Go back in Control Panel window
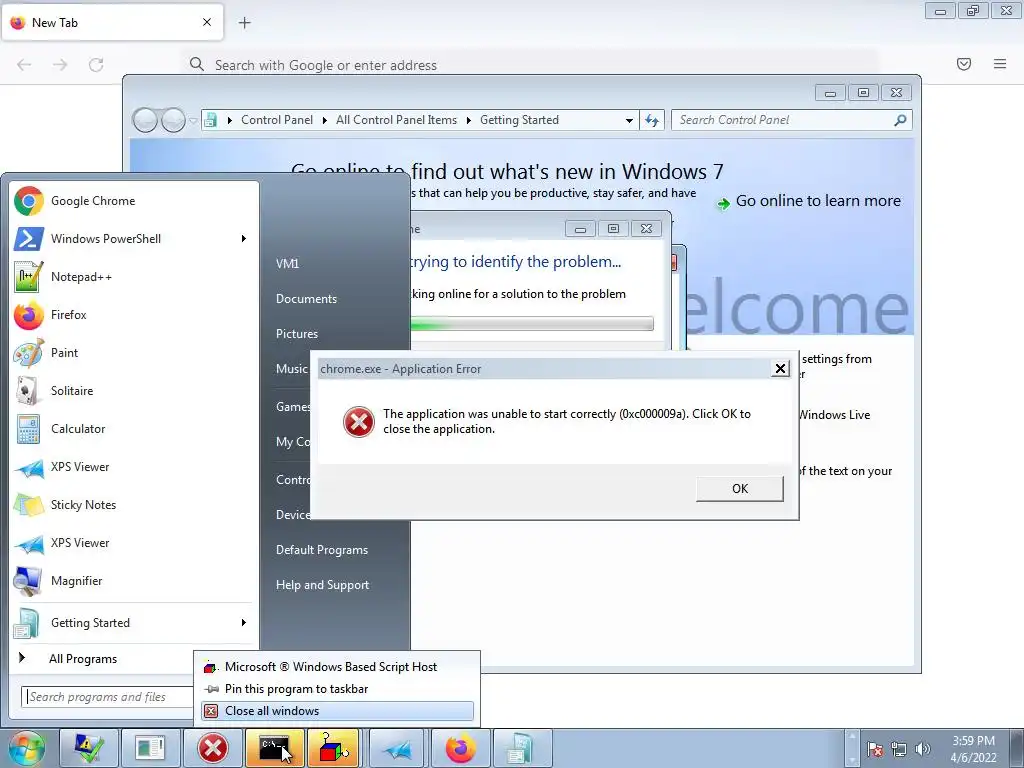This screenshot has width=1024, height=768. click(145, 120)
